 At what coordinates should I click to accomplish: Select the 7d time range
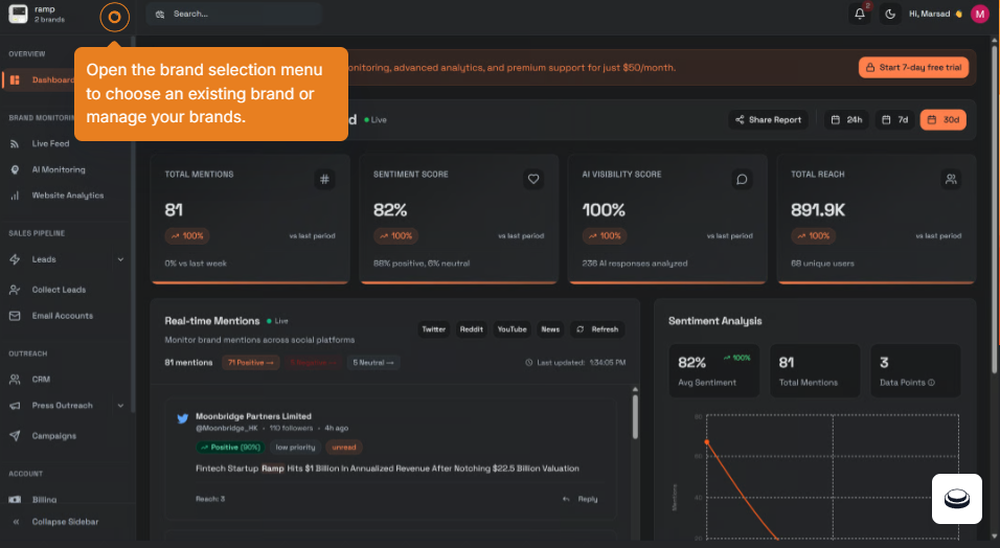(x=894, y=120)
